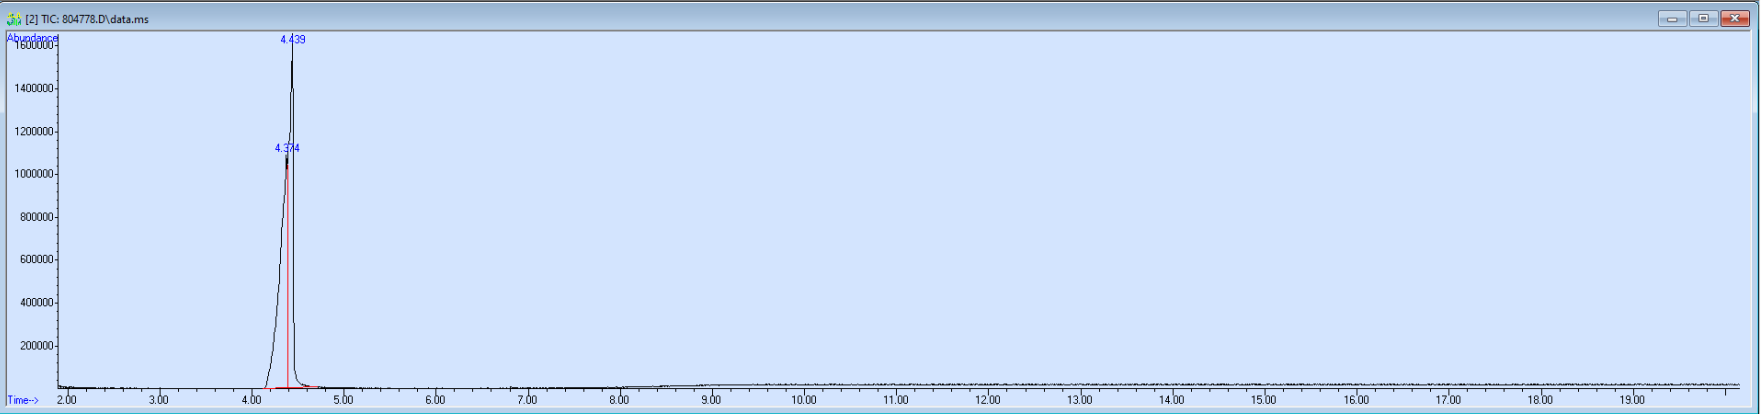This screenshot has width=1761, height=414.
Task: Minimize the TIC chromatogram window
Action: click(x=1672, y=18)
